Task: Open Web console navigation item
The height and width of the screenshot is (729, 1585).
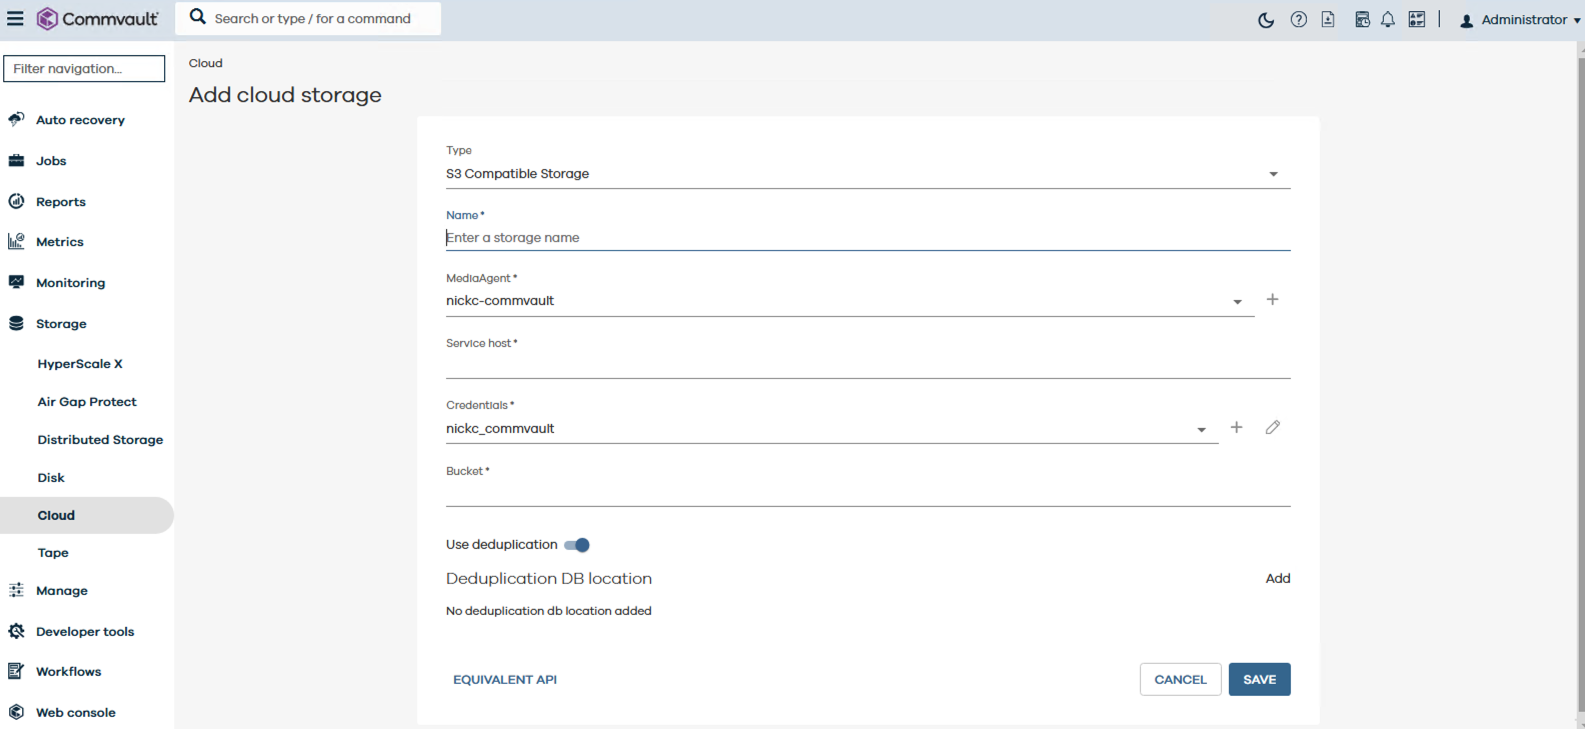Action: 76,713
